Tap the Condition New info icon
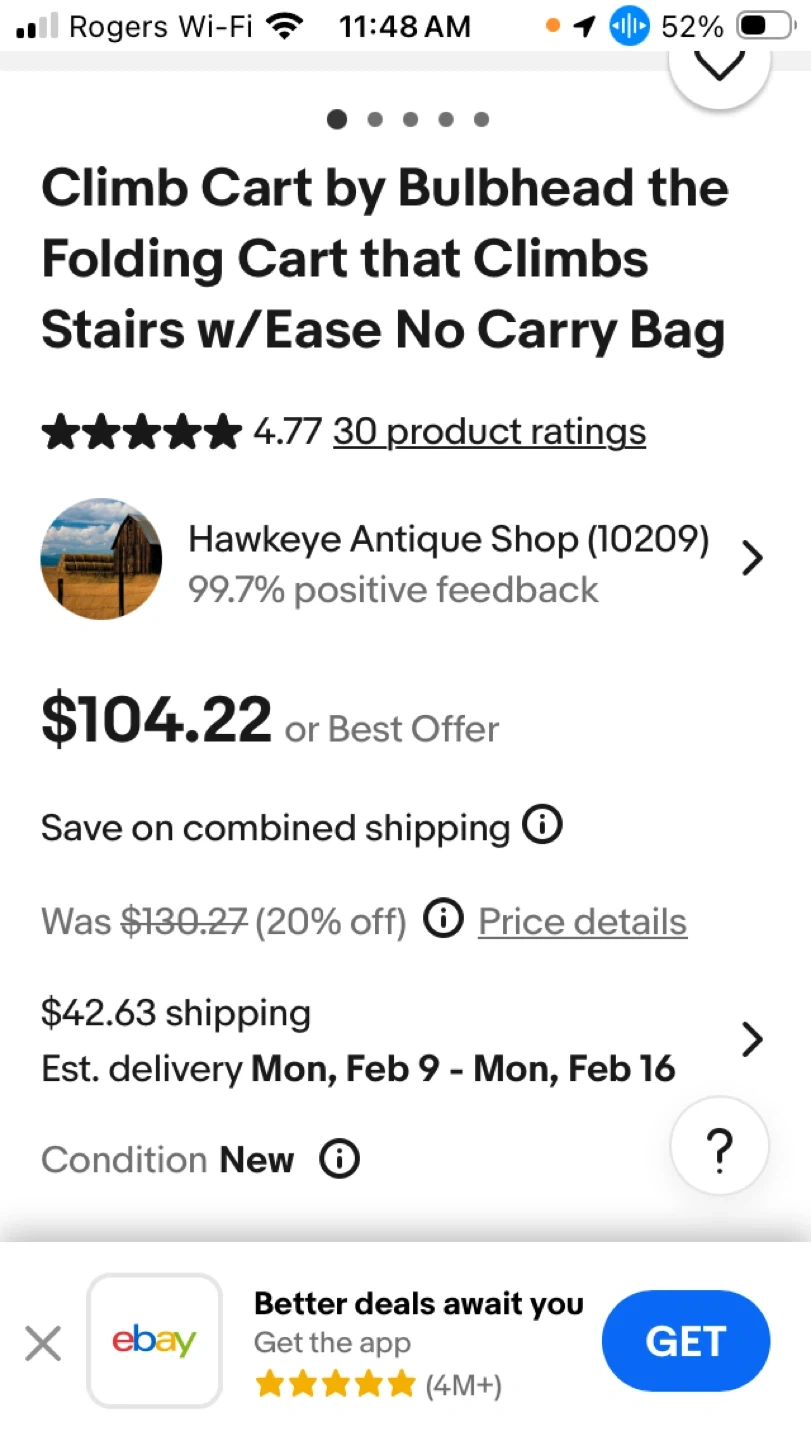811x1440 pixels. (x=339, y=1159)
